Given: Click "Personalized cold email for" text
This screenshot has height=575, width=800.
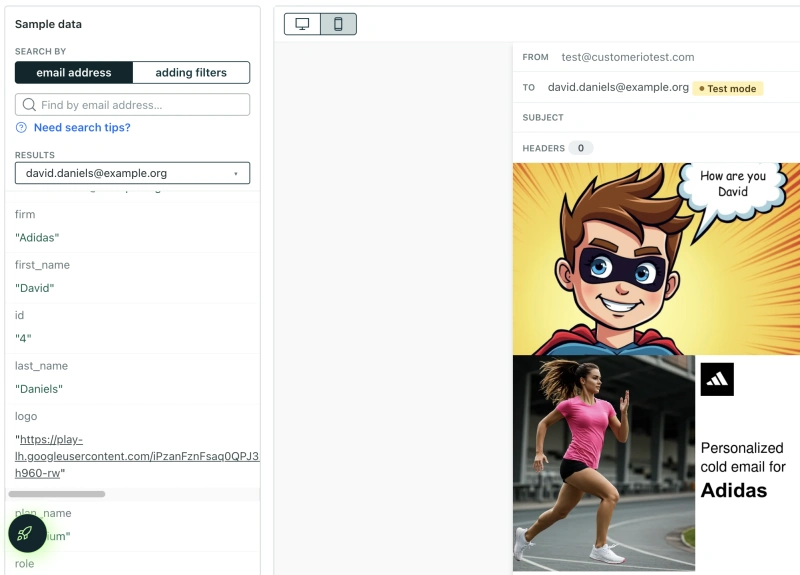Looking at the screenshot, I should tap(742, 457).
